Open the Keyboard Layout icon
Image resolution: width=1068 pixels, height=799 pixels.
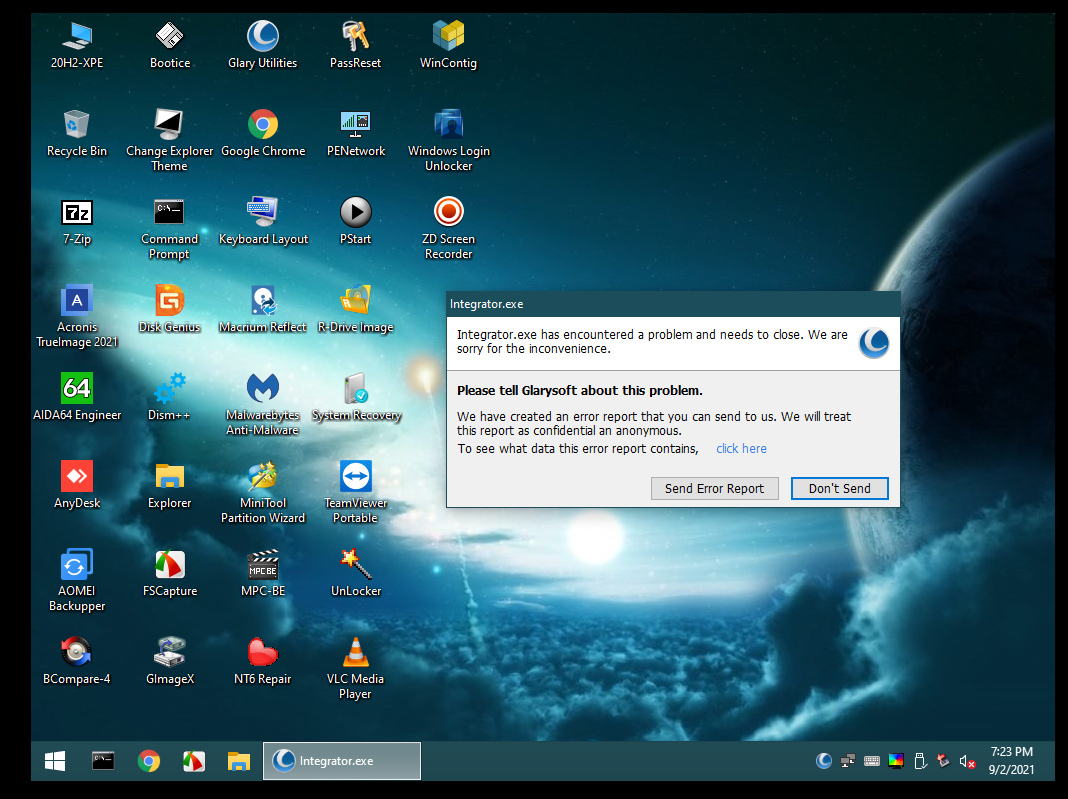pyautogui.click(x=263, y=221)
